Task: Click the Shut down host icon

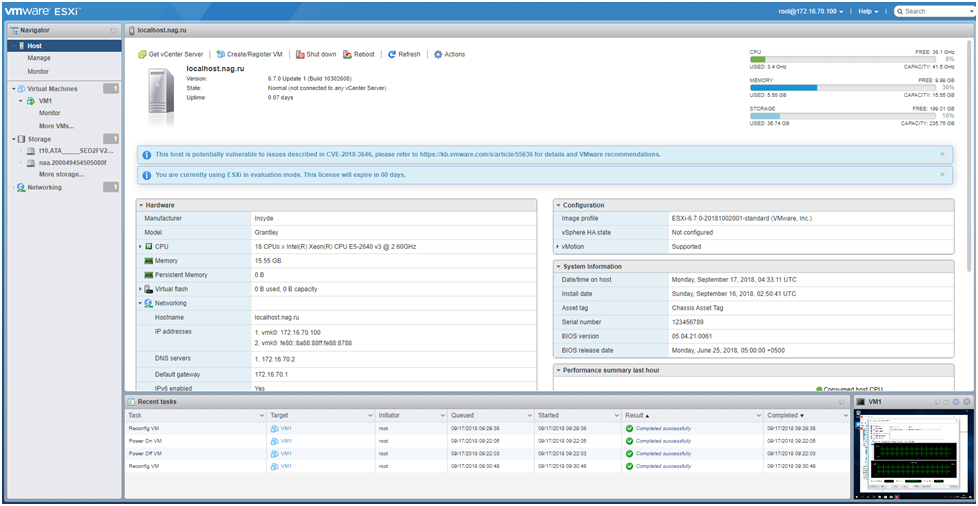Action: (300, 54)
